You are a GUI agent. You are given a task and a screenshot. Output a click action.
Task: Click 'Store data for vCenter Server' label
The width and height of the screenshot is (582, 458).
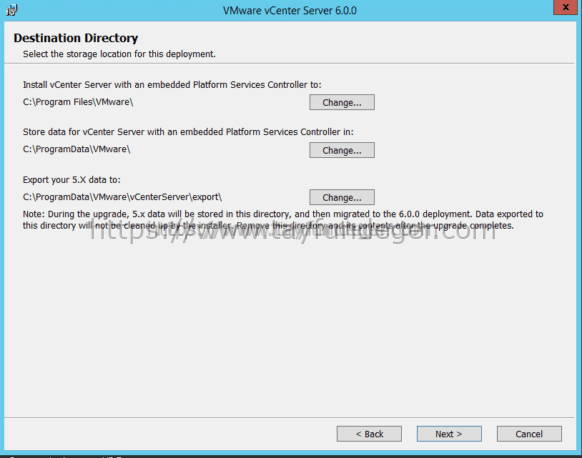pyautogui.click(x=188, y=132)
